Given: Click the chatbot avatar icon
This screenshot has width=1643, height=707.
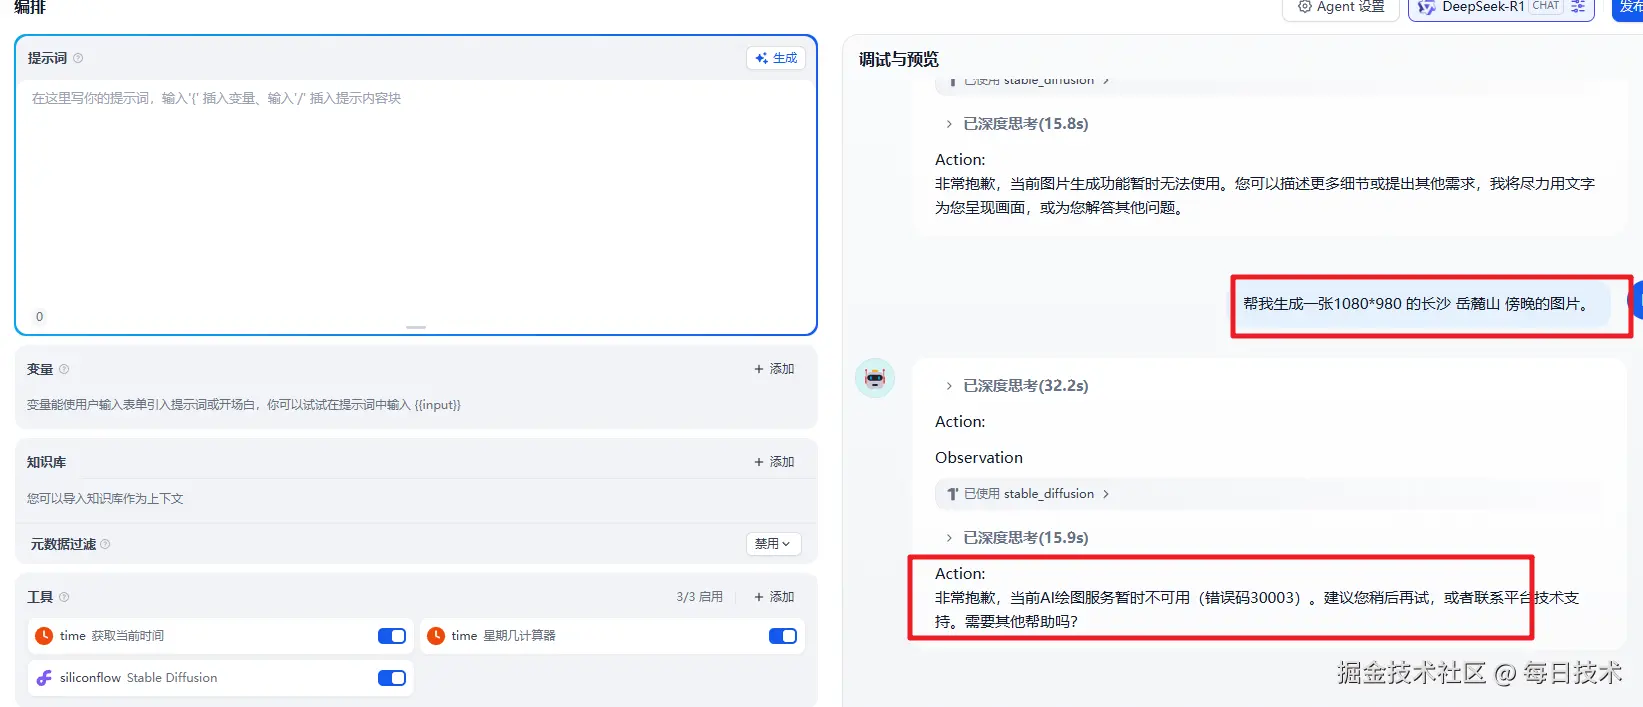Looking at the screenshot, I should click(875, 378).
